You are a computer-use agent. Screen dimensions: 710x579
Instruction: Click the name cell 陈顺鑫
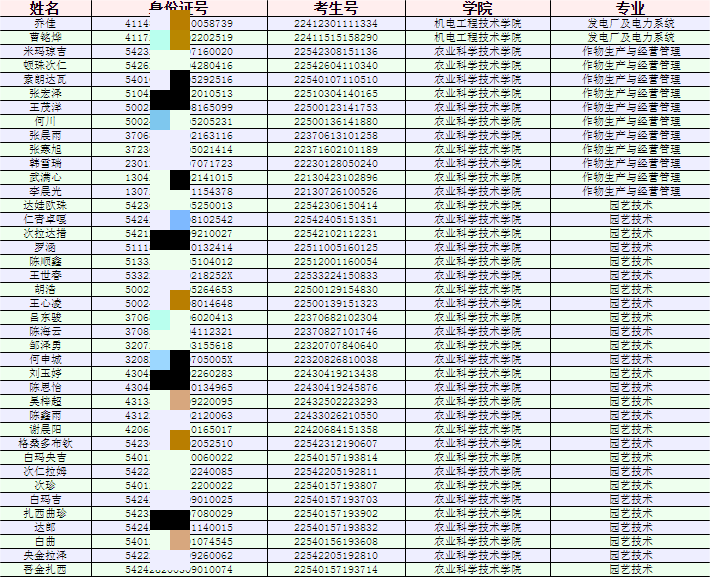pyautogui.click(x=45, y=261)
